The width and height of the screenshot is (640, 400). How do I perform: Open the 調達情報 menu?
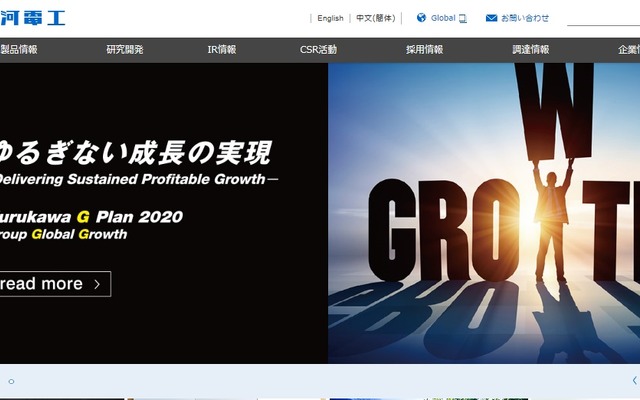(x=531, y=50)
